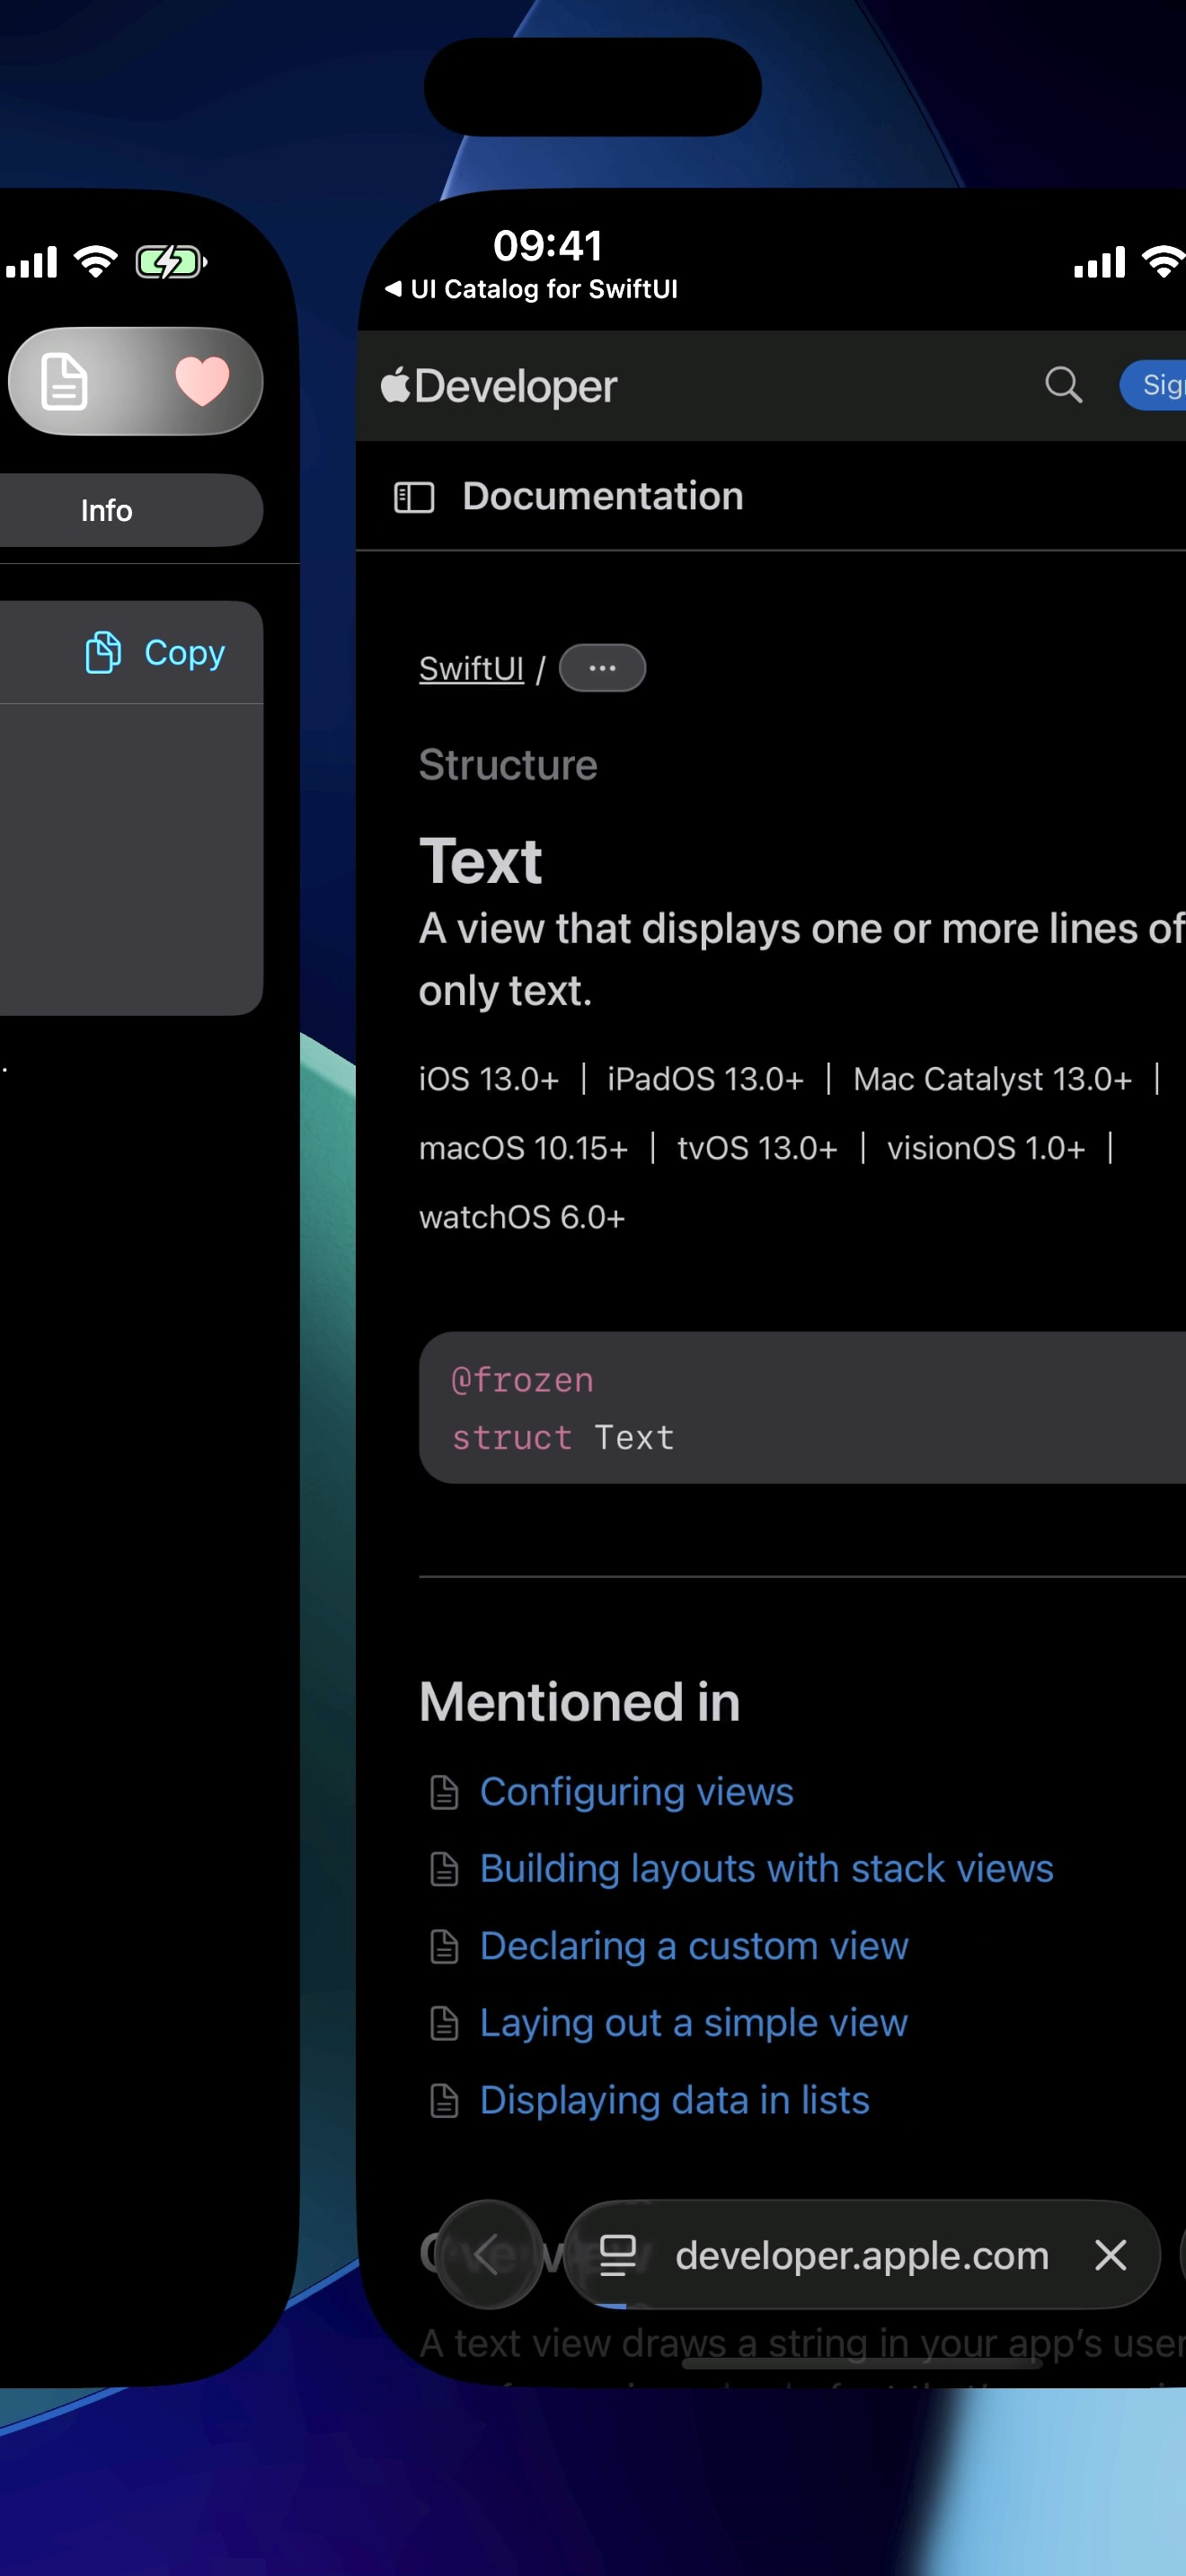1186x2576 pixels.
Task: Tap the browser back arrow button
Action: [x=490, y=2254]
